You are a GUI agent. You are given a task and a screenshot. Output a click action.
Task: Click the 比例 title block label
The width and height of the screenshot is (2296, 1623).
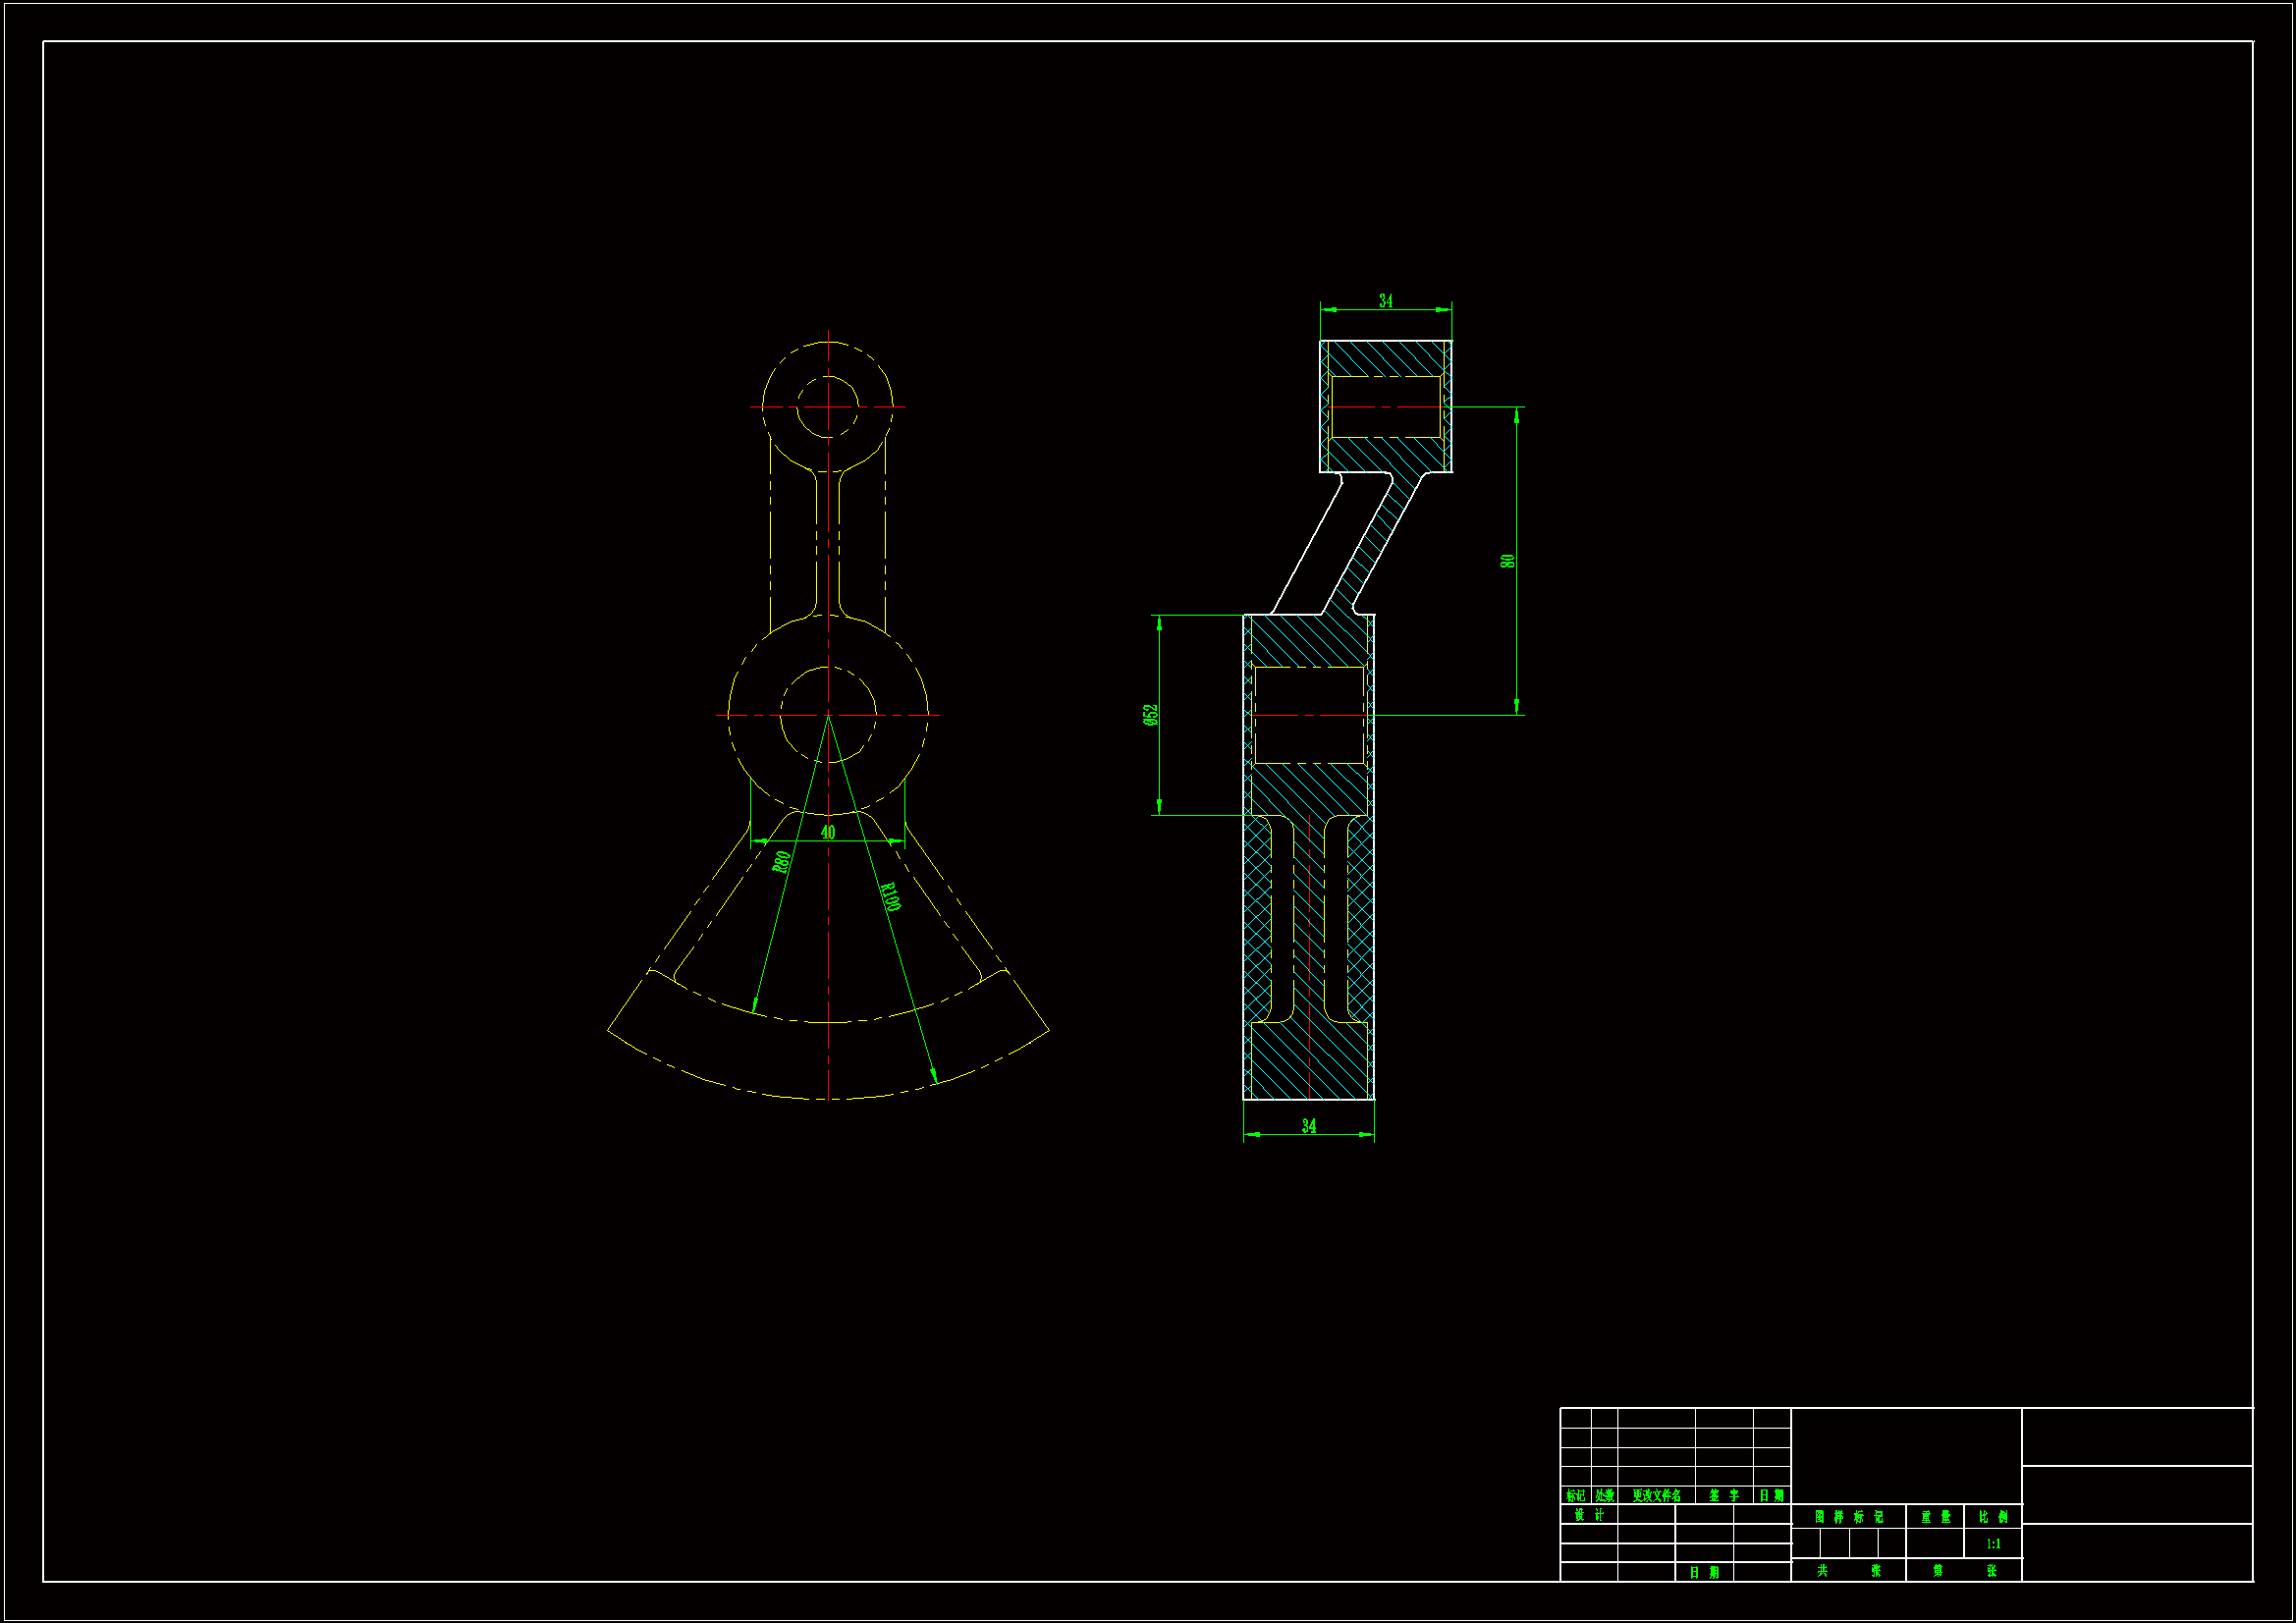click(1993, 1517)
